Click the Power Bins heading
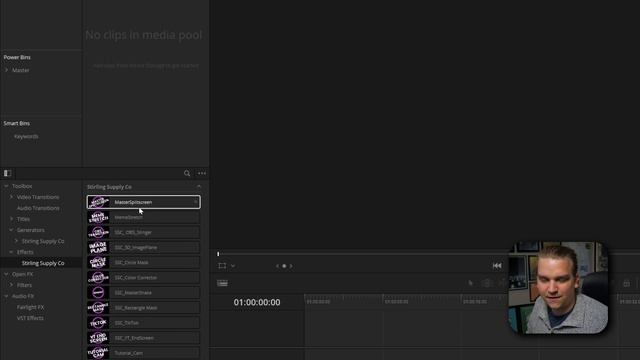640x360 pixels. point(17,57)
